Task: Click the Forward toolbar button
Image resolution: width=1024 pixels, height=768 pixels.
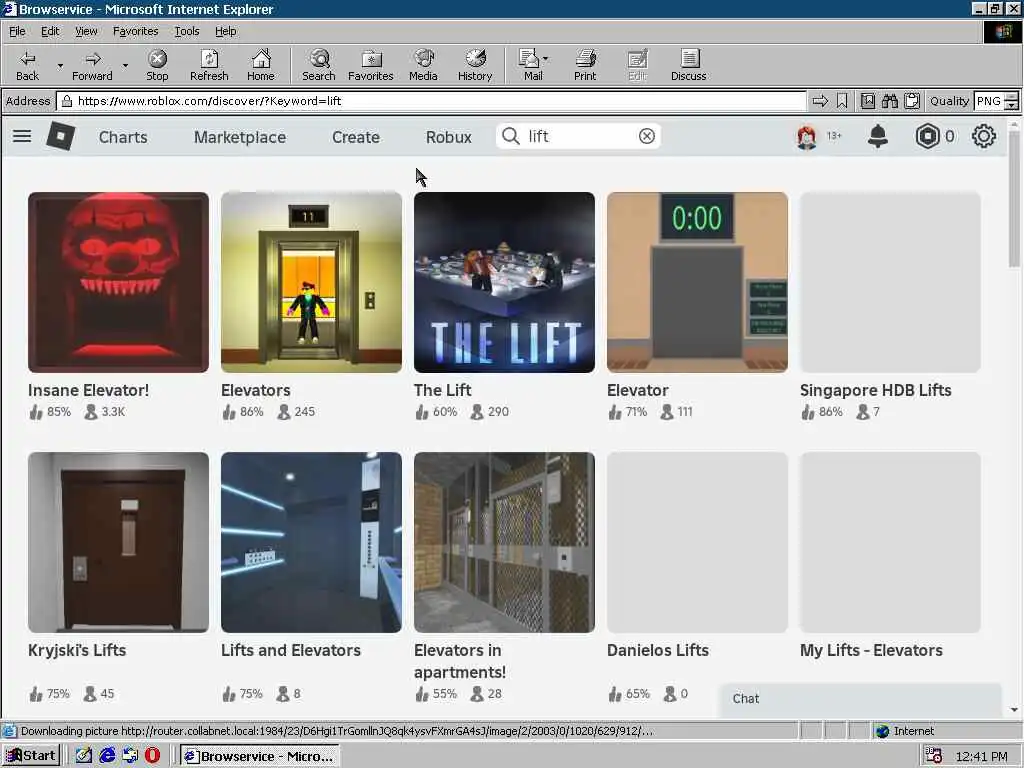Action: coord(92,65)
